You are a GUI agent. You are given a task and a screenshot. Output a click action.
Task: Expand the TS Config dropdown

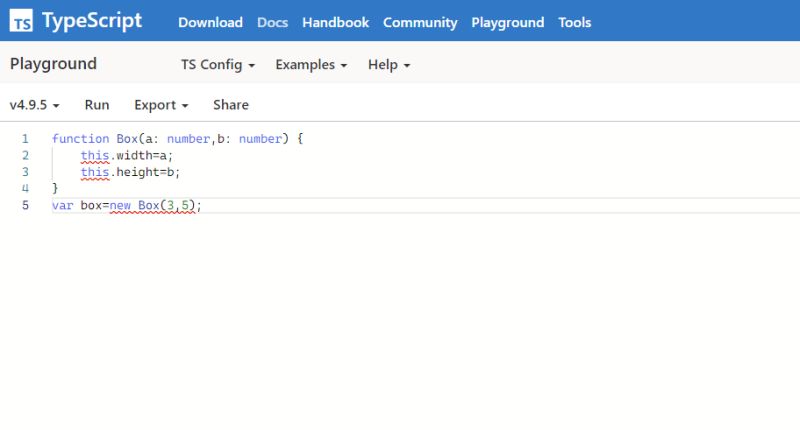[x=218, y=65]
